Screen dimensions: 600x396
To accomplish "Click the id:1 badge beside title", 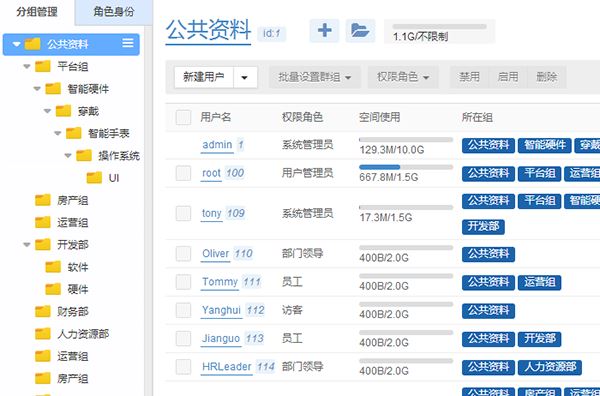I will pyautogui.click(x=272, y=34).
